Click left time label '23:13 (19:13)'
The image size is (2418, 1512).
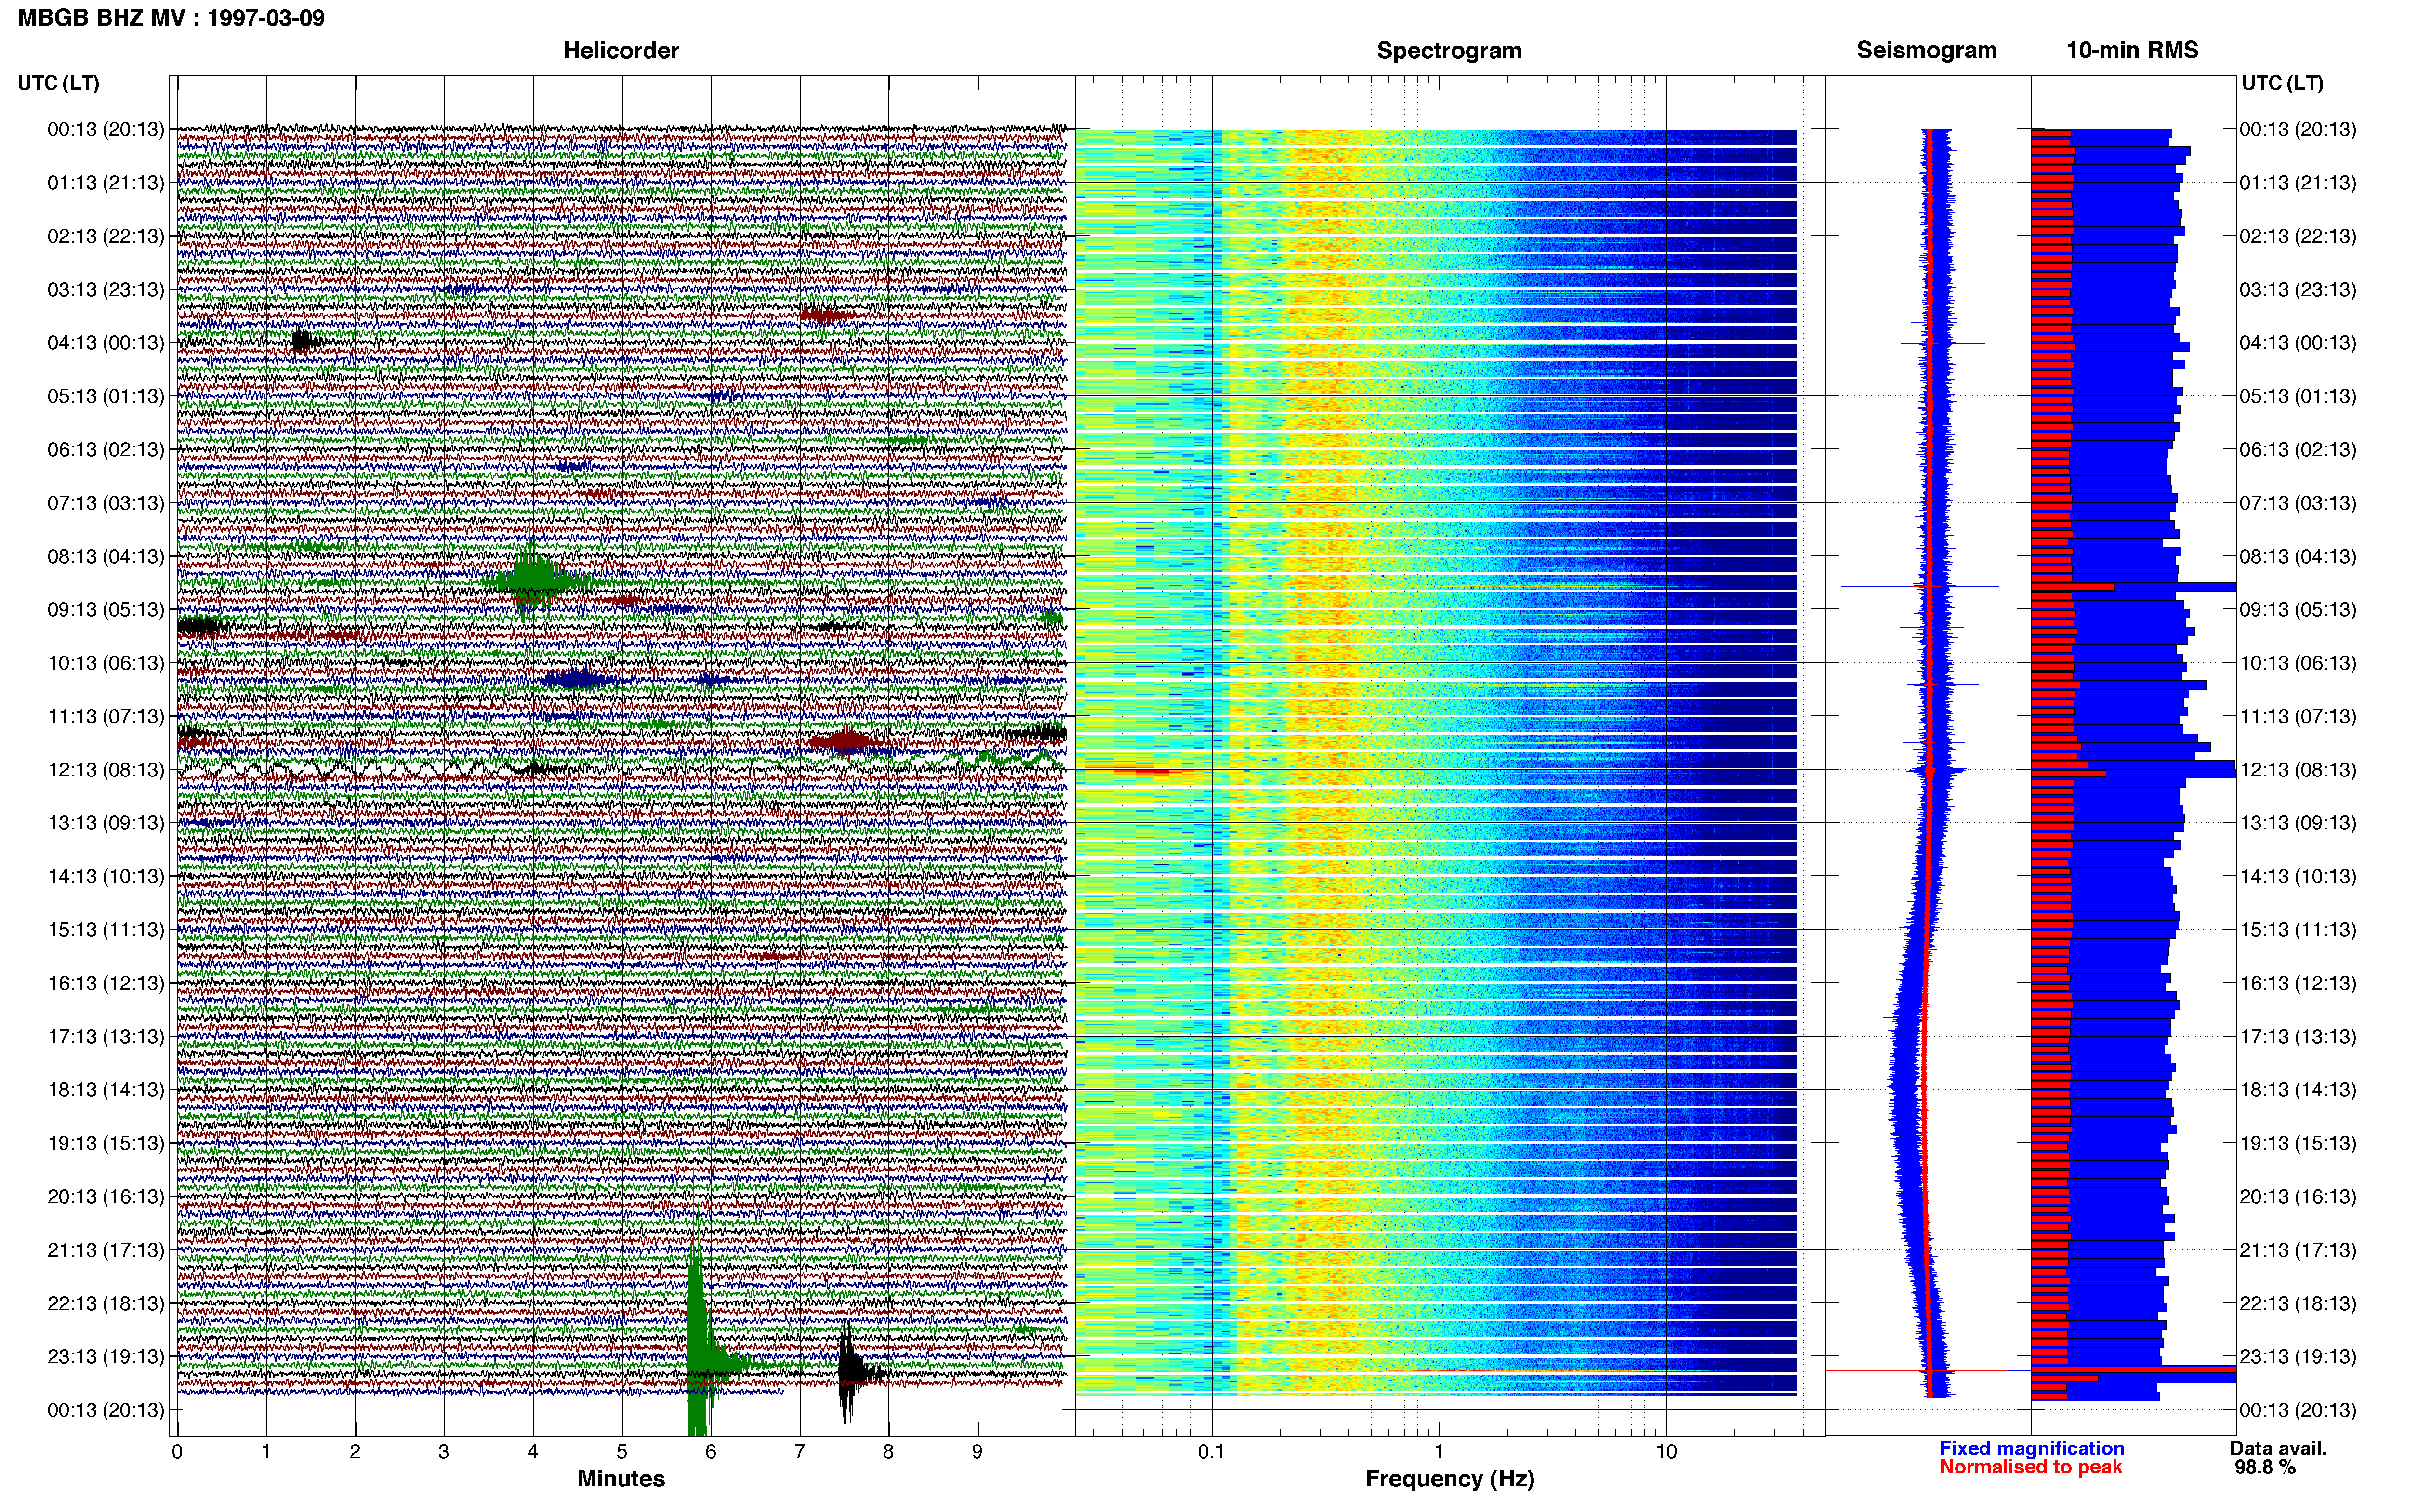[x=106, y=1357]
